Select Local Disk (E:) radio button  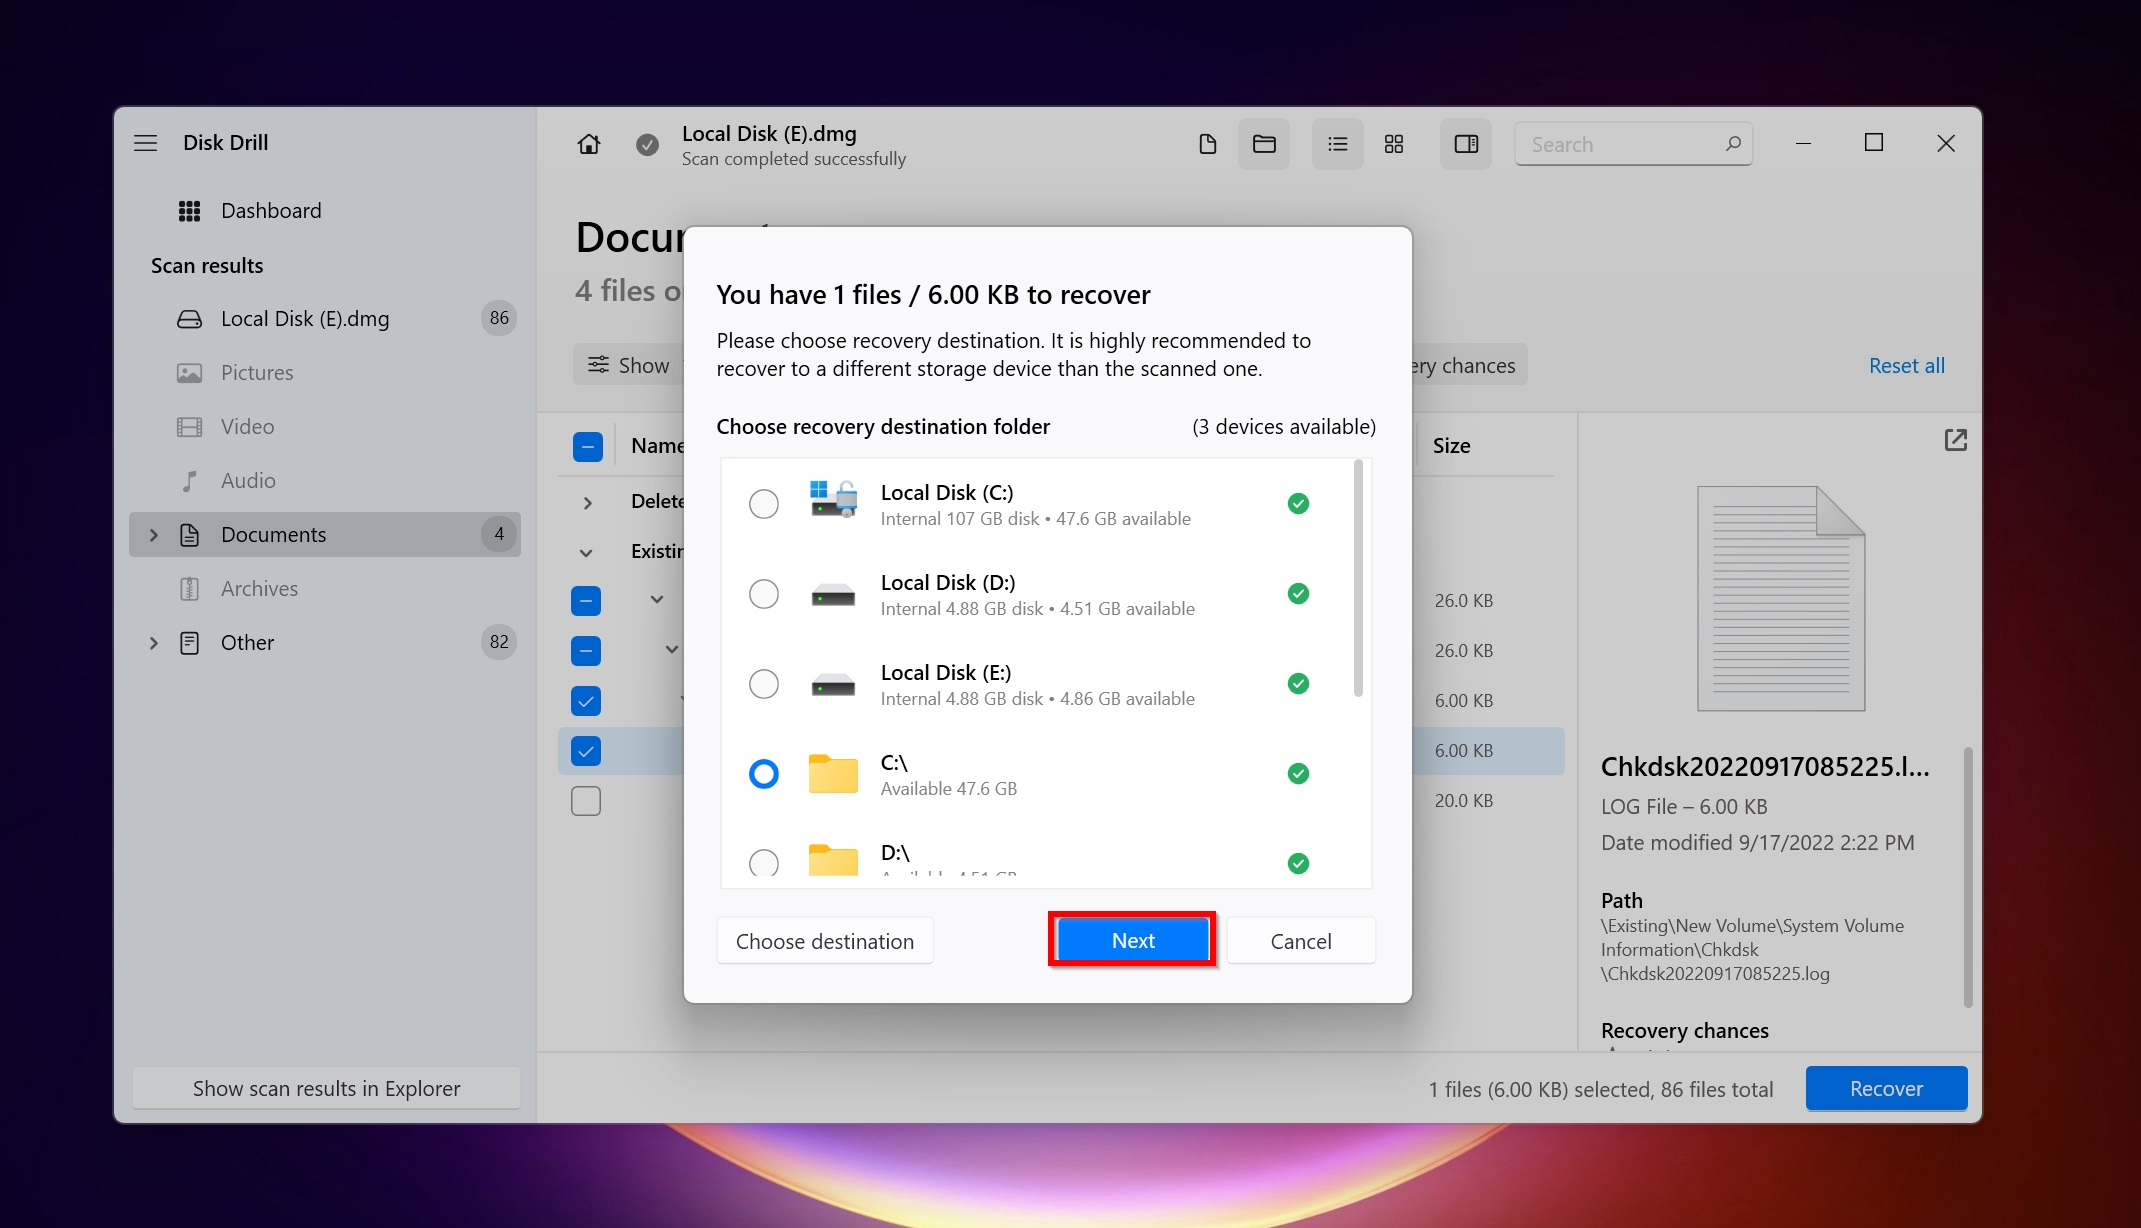point(765,682)
